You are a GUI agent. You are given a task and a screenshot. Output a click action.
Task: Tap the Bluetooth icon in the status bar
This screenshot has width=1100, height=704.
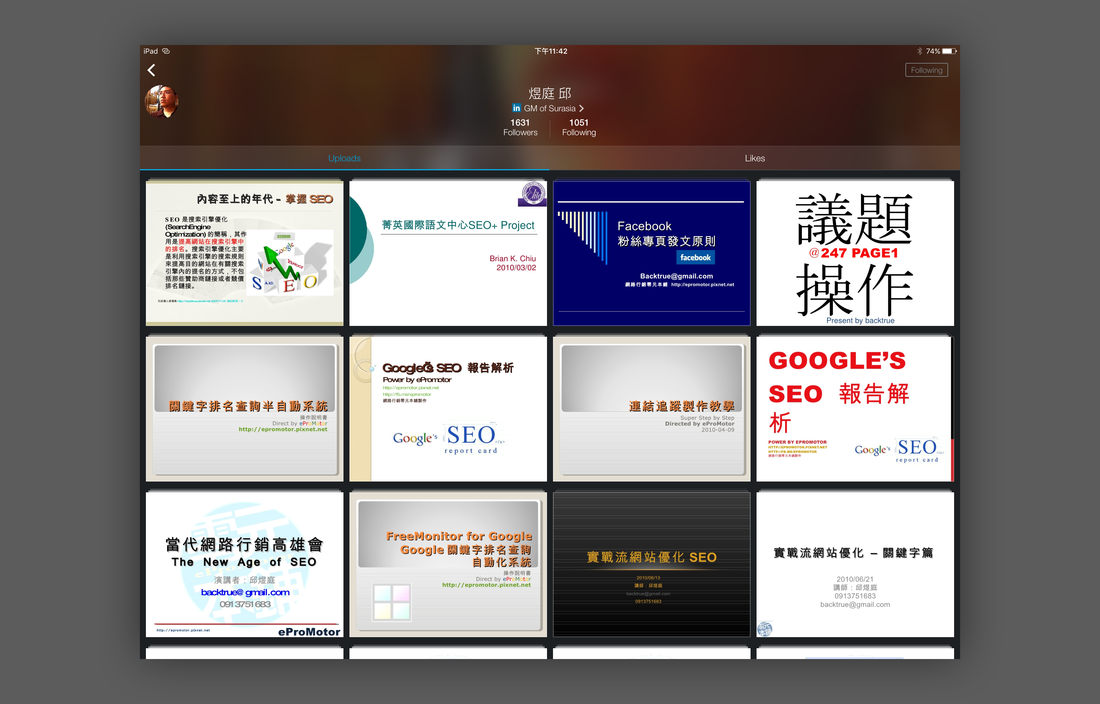[x=919, y=51]
